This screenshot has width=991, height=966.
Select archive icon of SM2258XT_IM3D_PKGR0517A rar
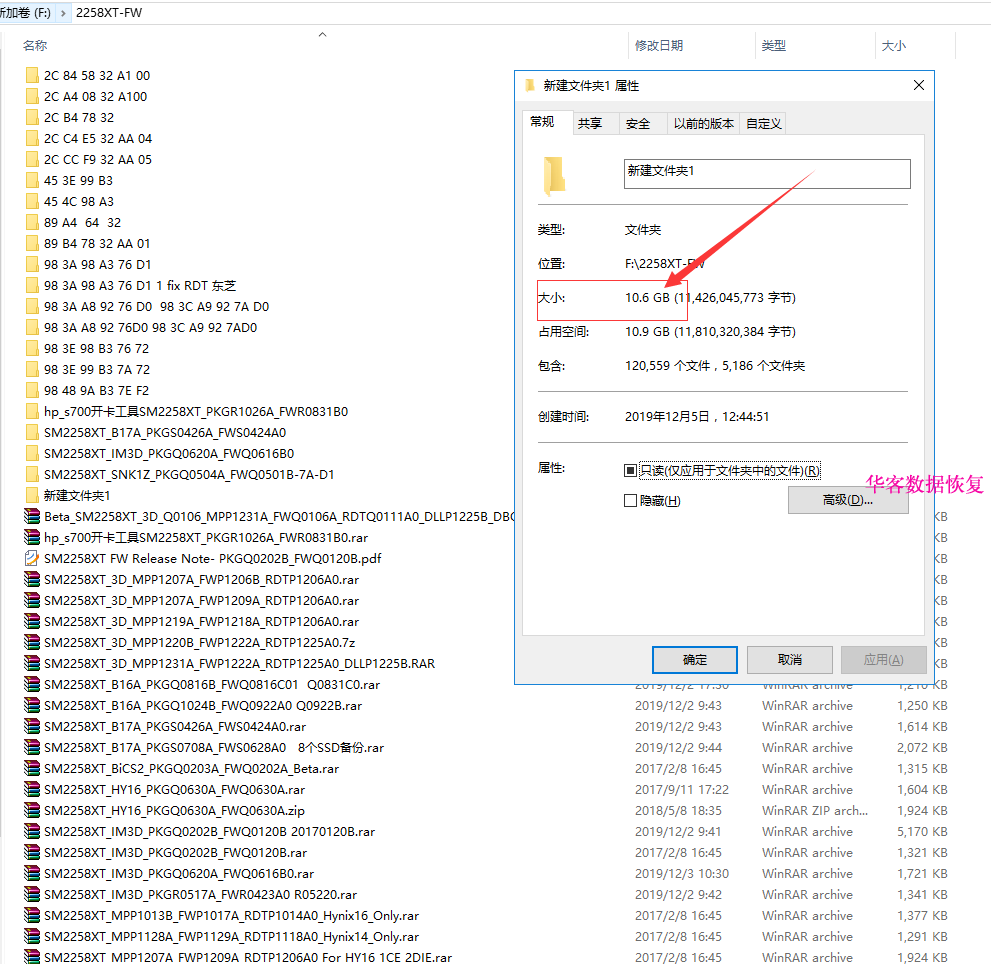point(32,895)
